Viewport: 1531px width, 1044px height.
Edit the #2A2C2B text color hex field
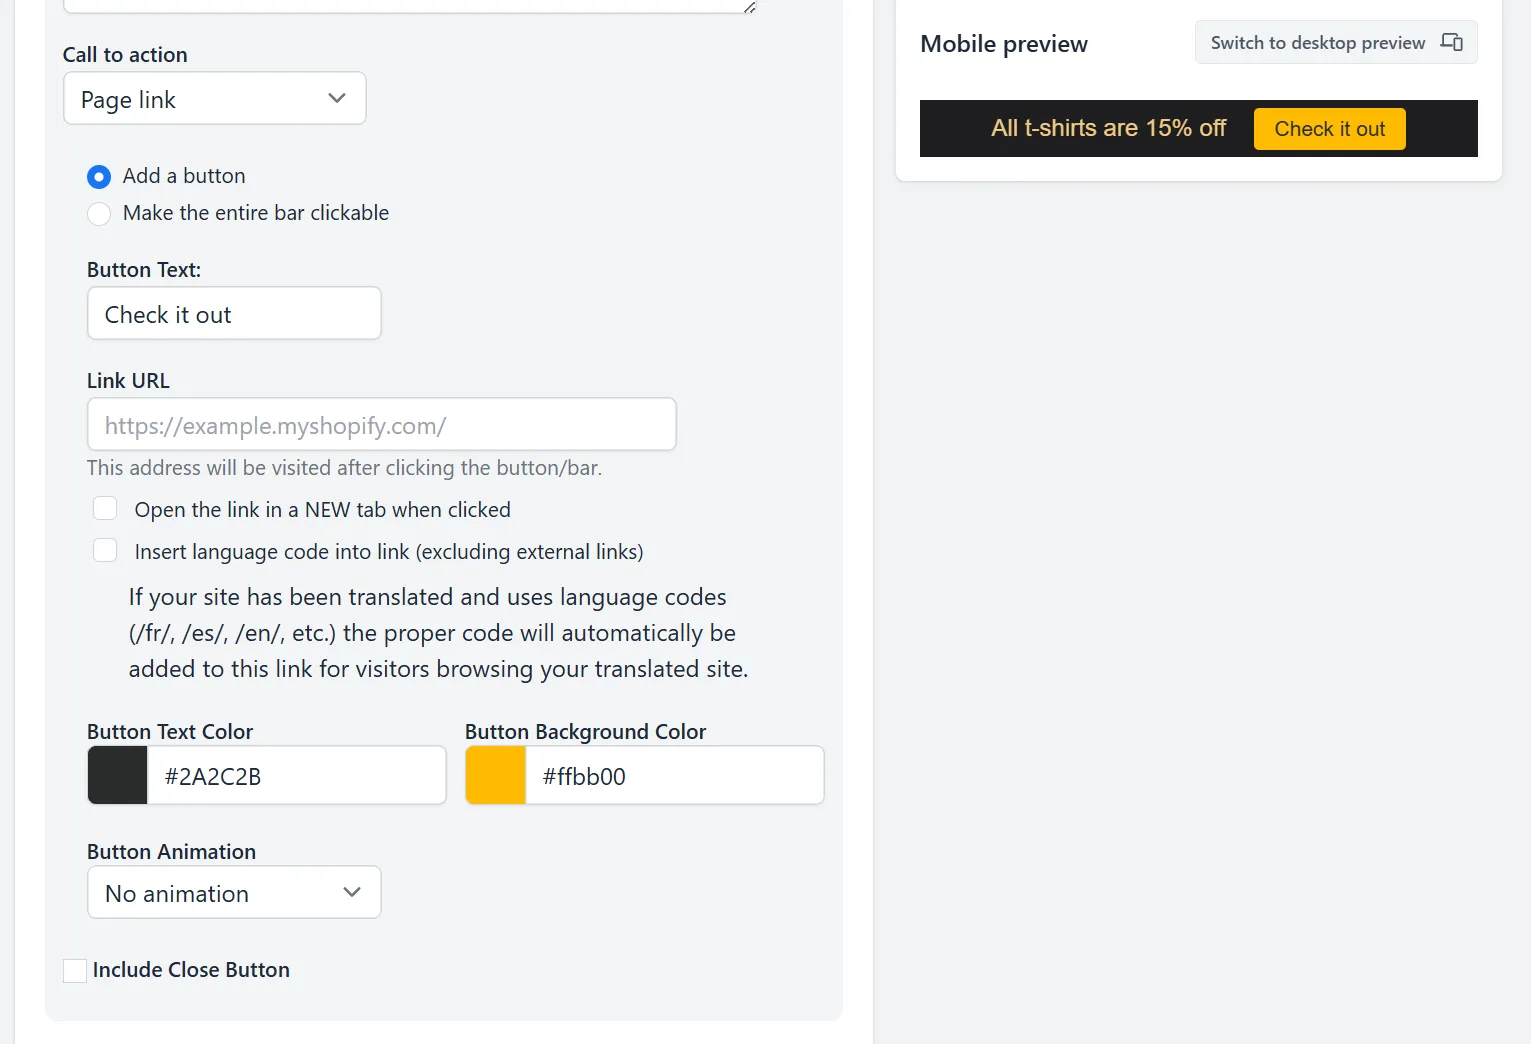pyautogui.click(x=297, y=775)
